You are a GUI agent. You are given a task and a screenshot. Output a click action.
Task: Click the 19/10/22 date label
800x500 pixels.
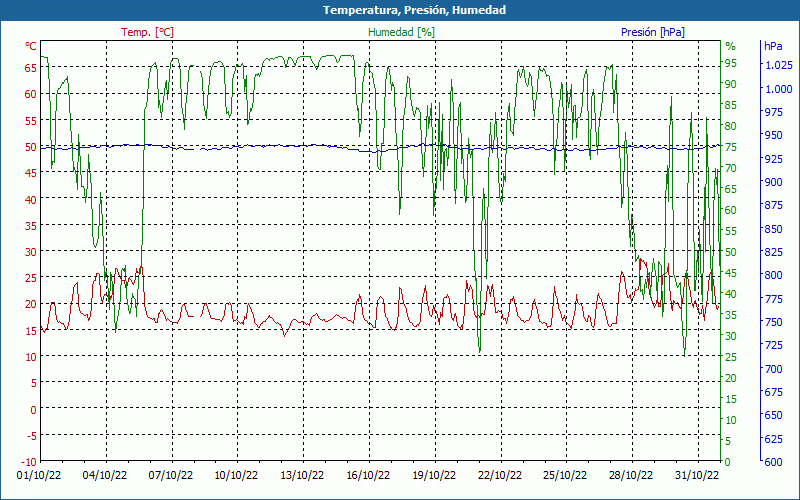[434, 476]
